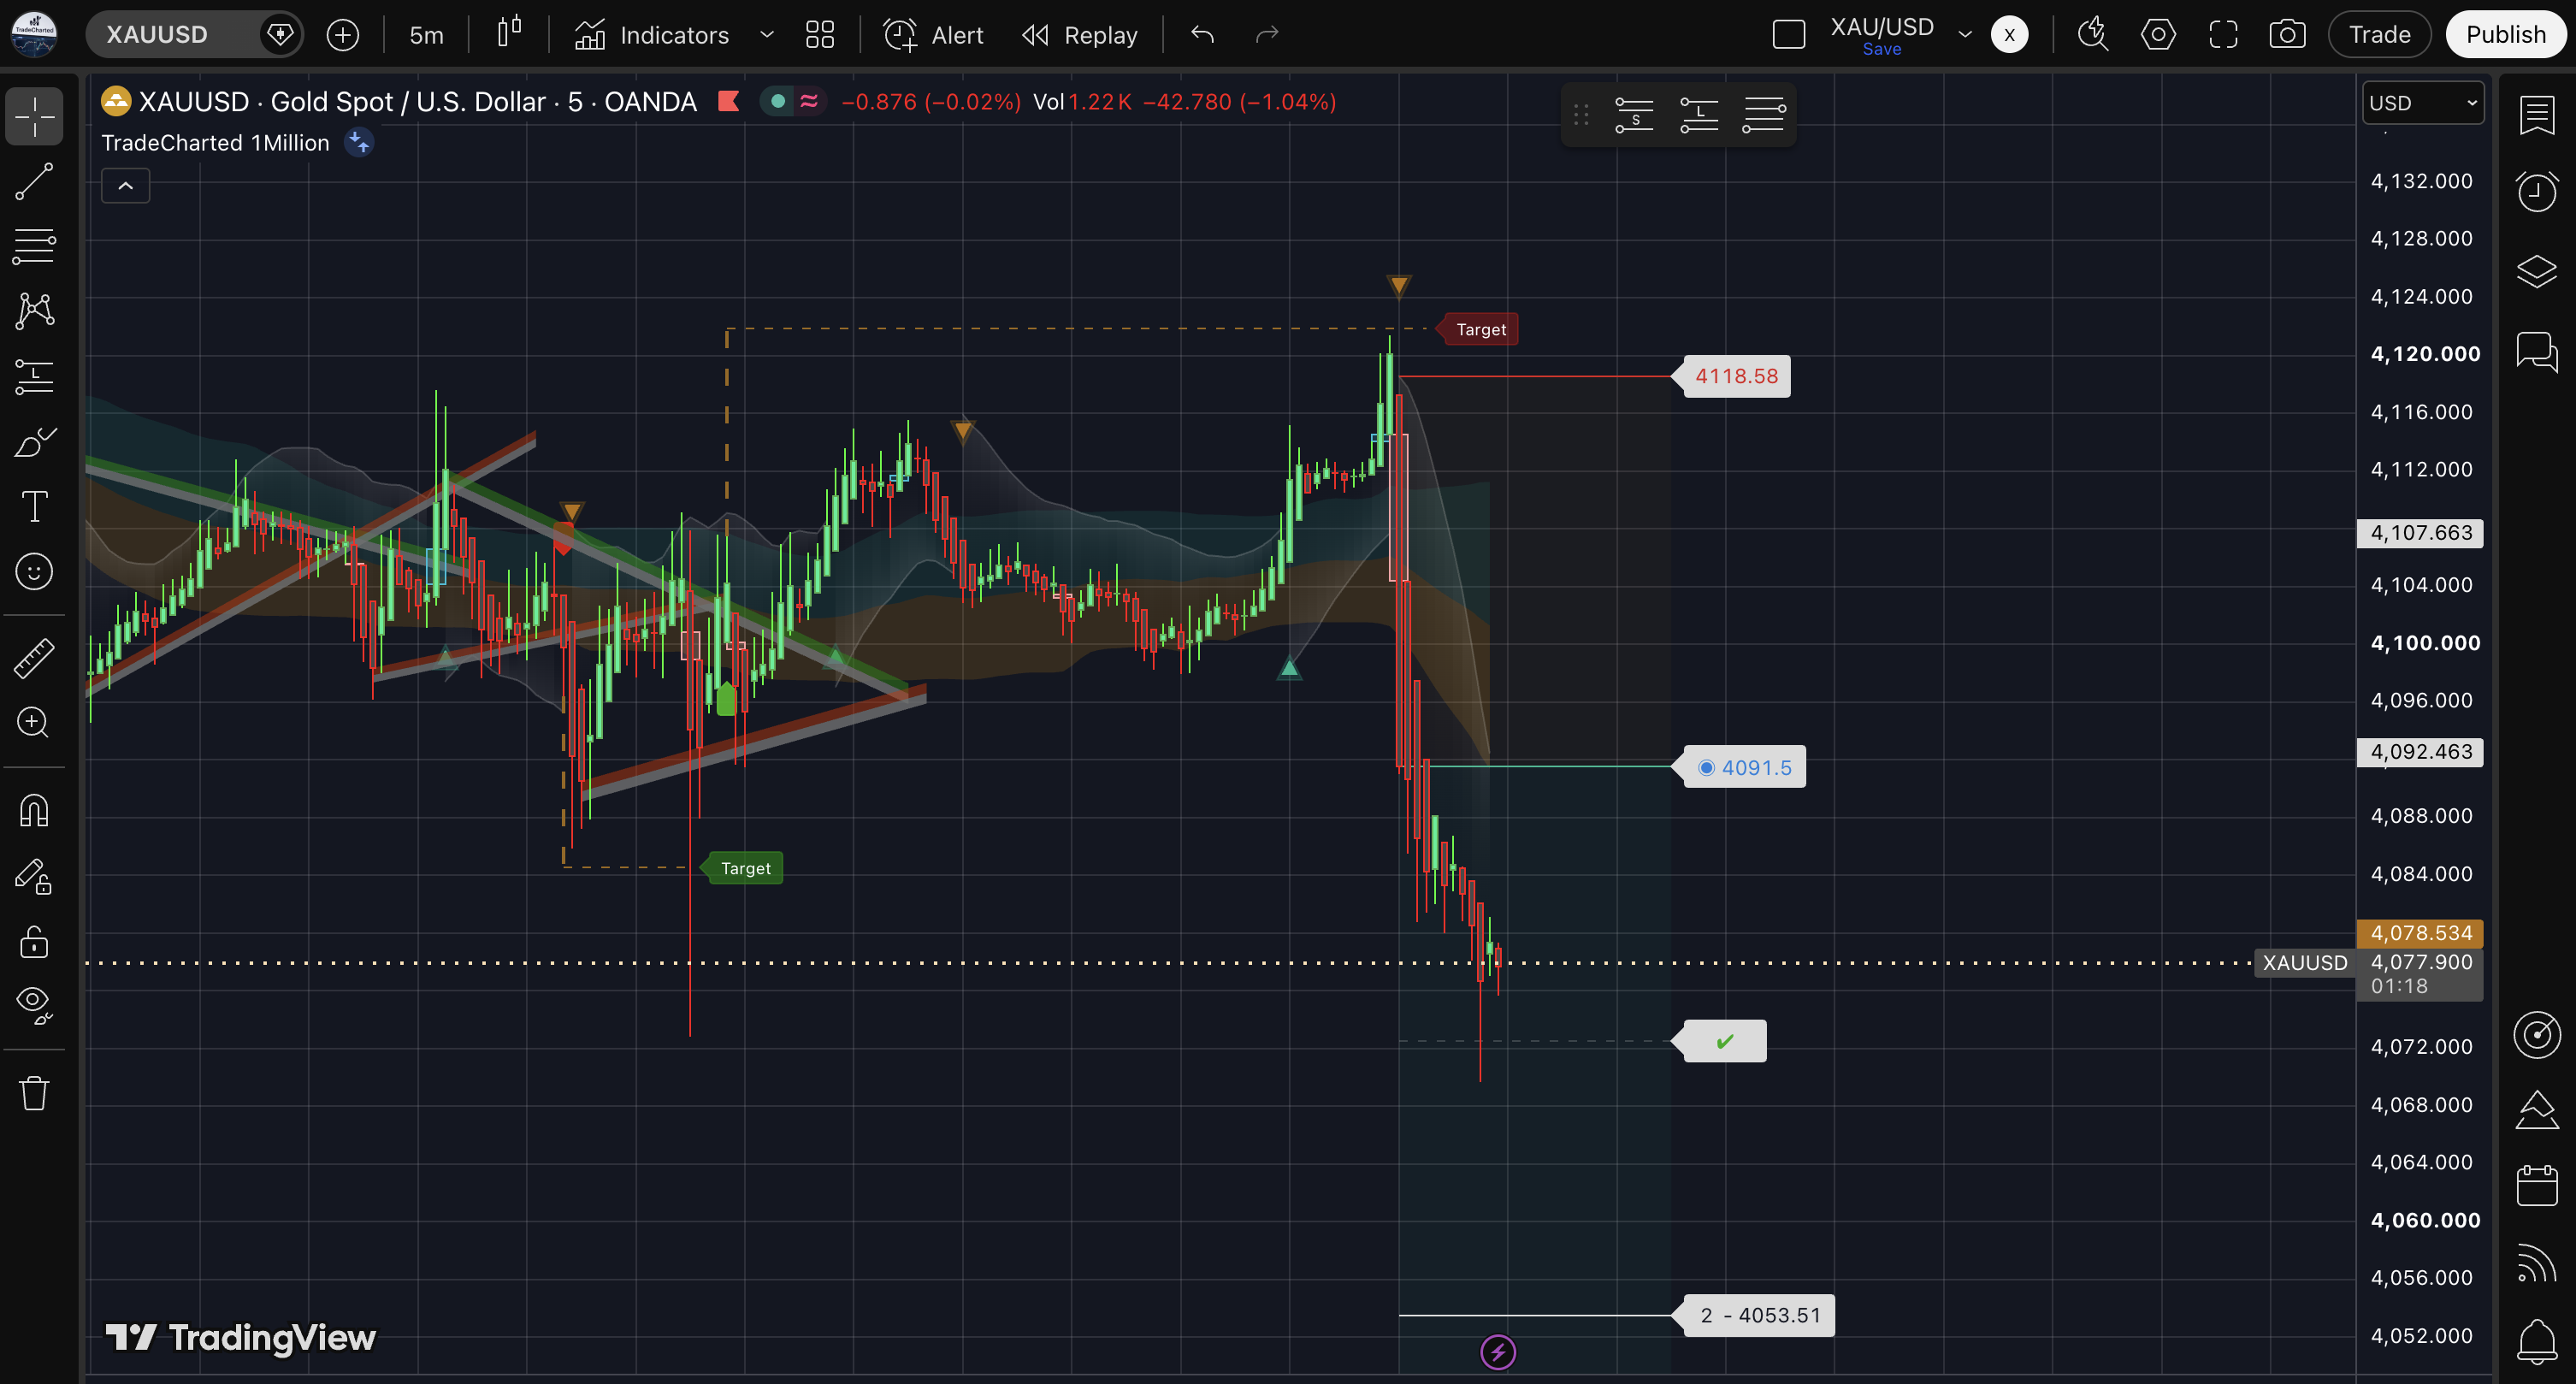Save the XAU/USD layout
The image size is (2576, 1384).
1881,49
